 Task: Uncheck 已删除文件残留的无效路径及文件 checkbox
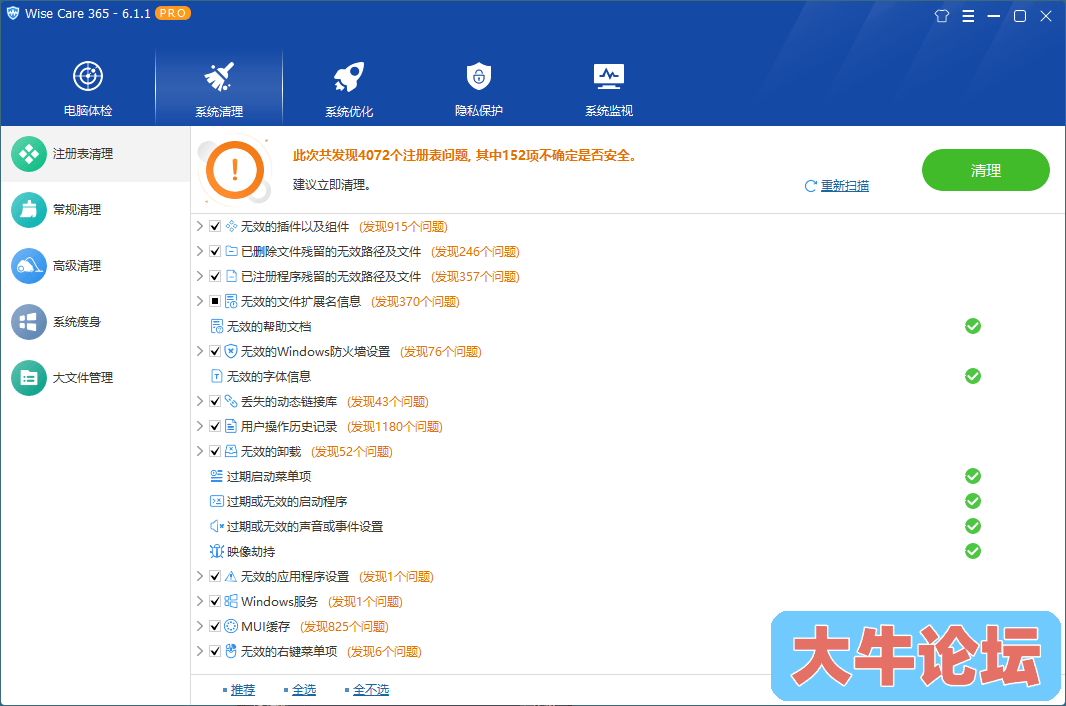(x=215, y=252)
